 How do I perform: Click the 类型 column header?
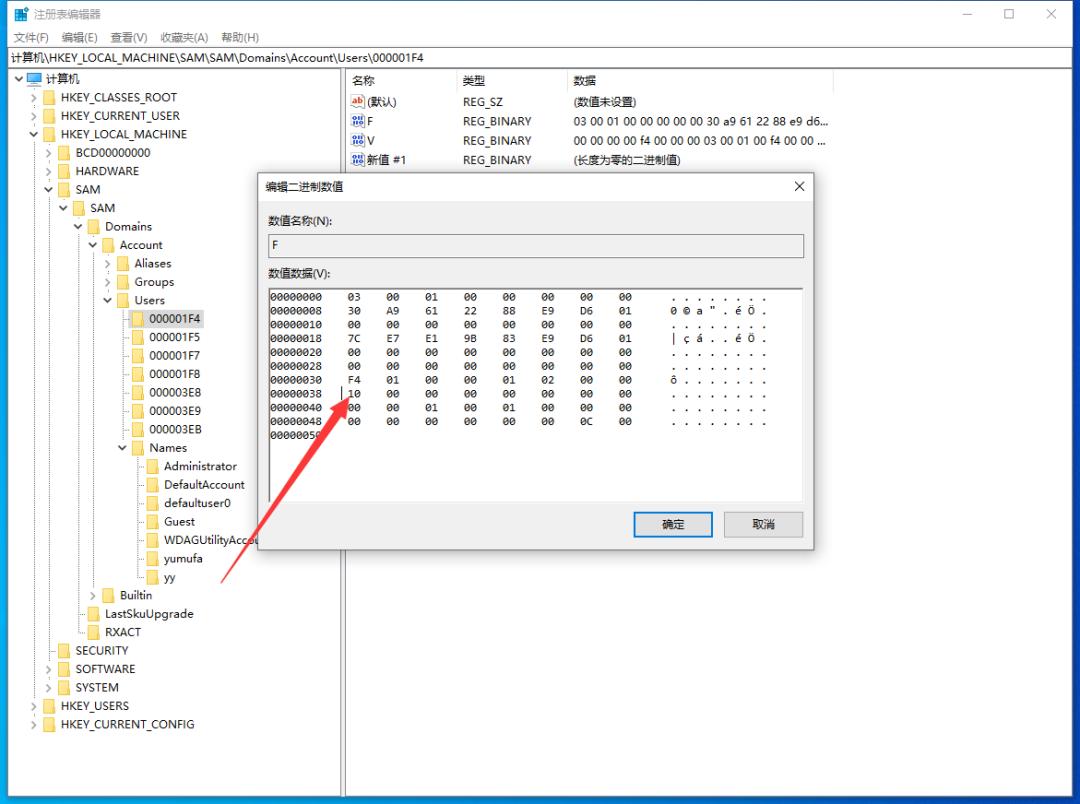click(473, 80)
